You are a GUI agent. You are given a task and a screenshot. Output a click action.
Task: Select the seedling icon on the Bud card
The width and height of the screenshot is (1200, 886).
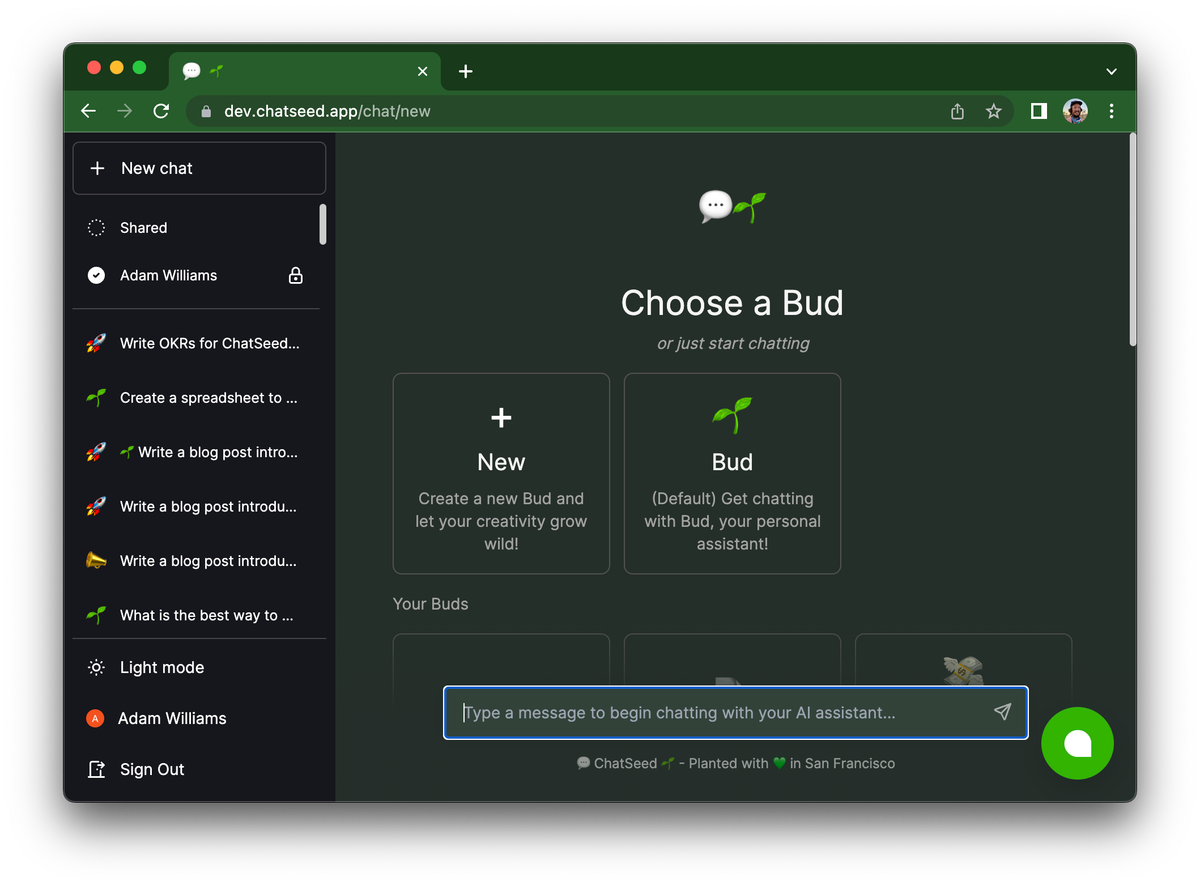click(732, 415)
